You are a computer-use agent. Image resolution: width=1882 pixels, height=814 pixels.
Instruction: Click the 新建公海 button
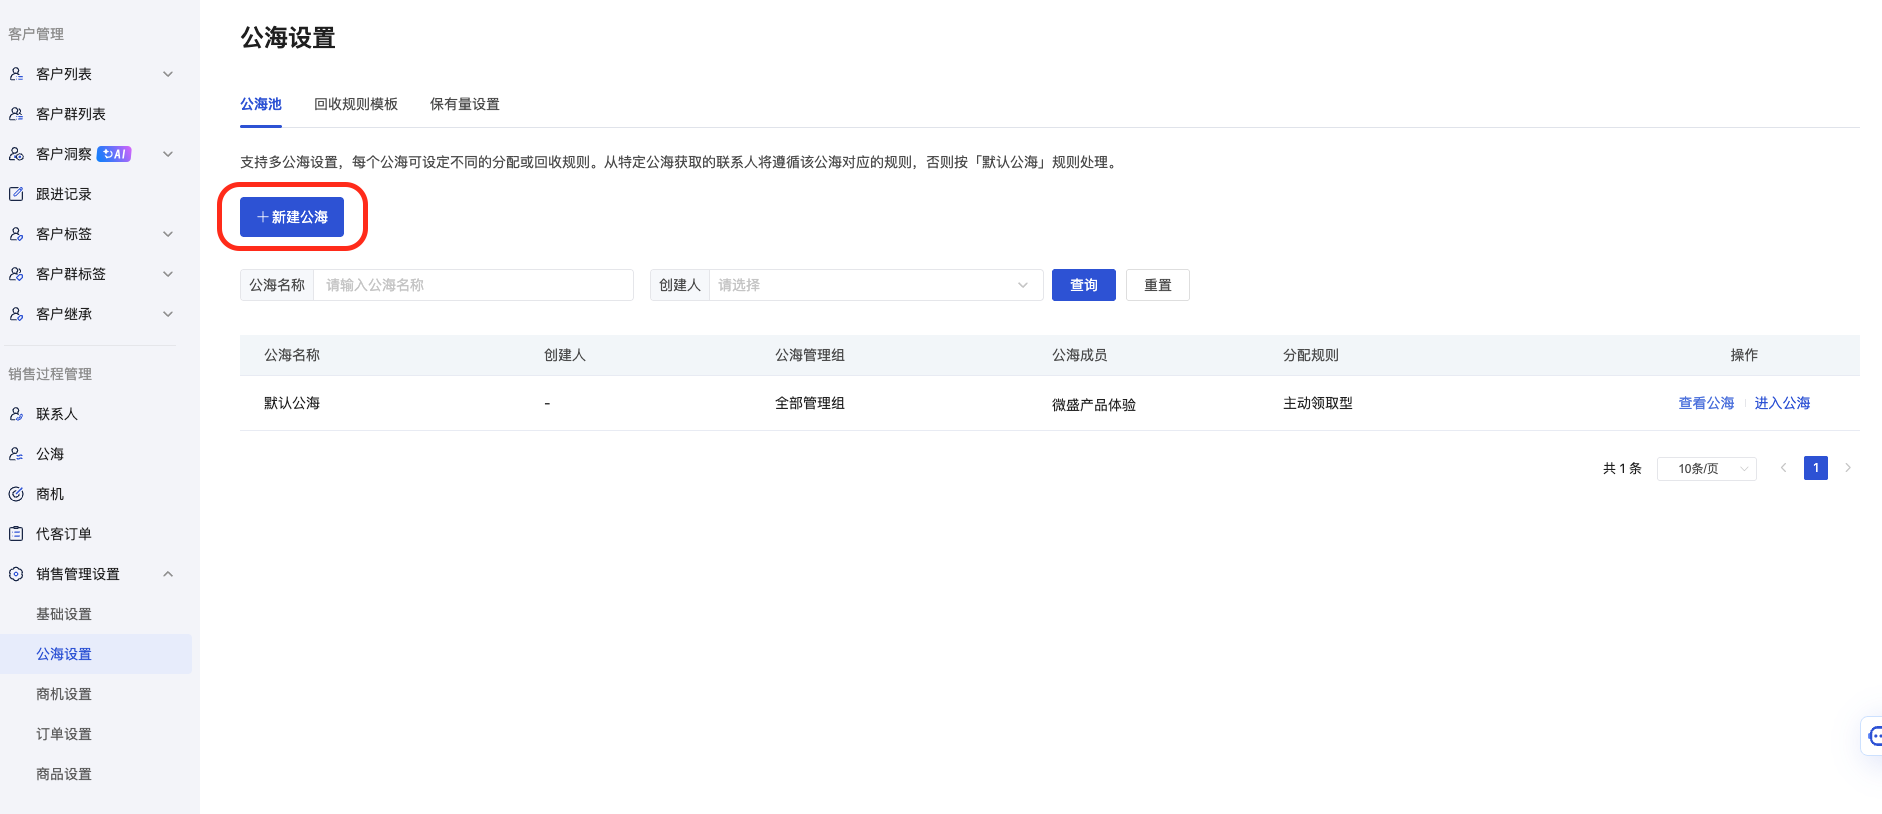point(292,217)
